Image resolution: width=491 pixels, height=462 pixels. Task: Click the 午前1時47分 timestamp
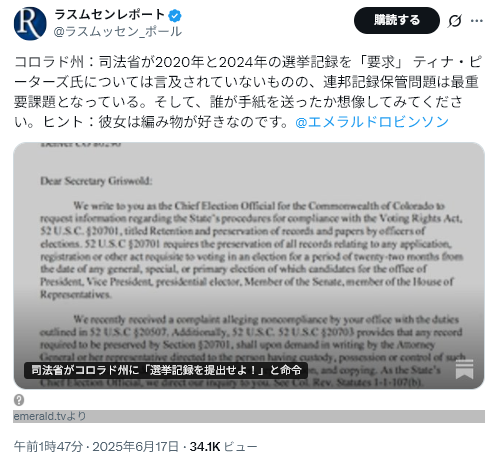point(48,447)
